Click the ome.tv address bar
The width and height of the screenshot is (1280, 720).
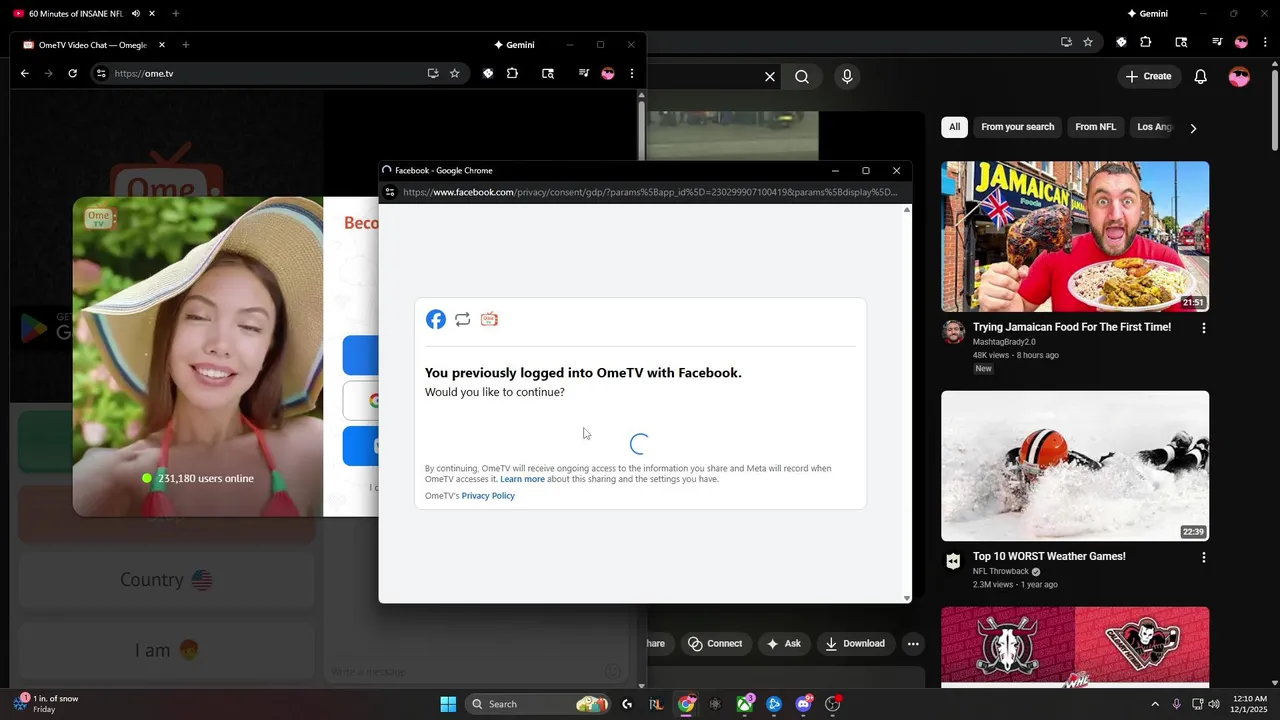point(265,73)
